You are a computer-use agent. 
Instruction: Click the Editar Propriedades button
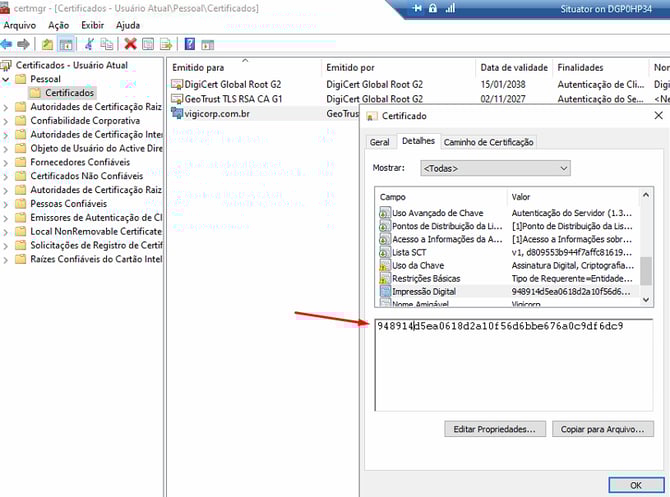(495, 429)
